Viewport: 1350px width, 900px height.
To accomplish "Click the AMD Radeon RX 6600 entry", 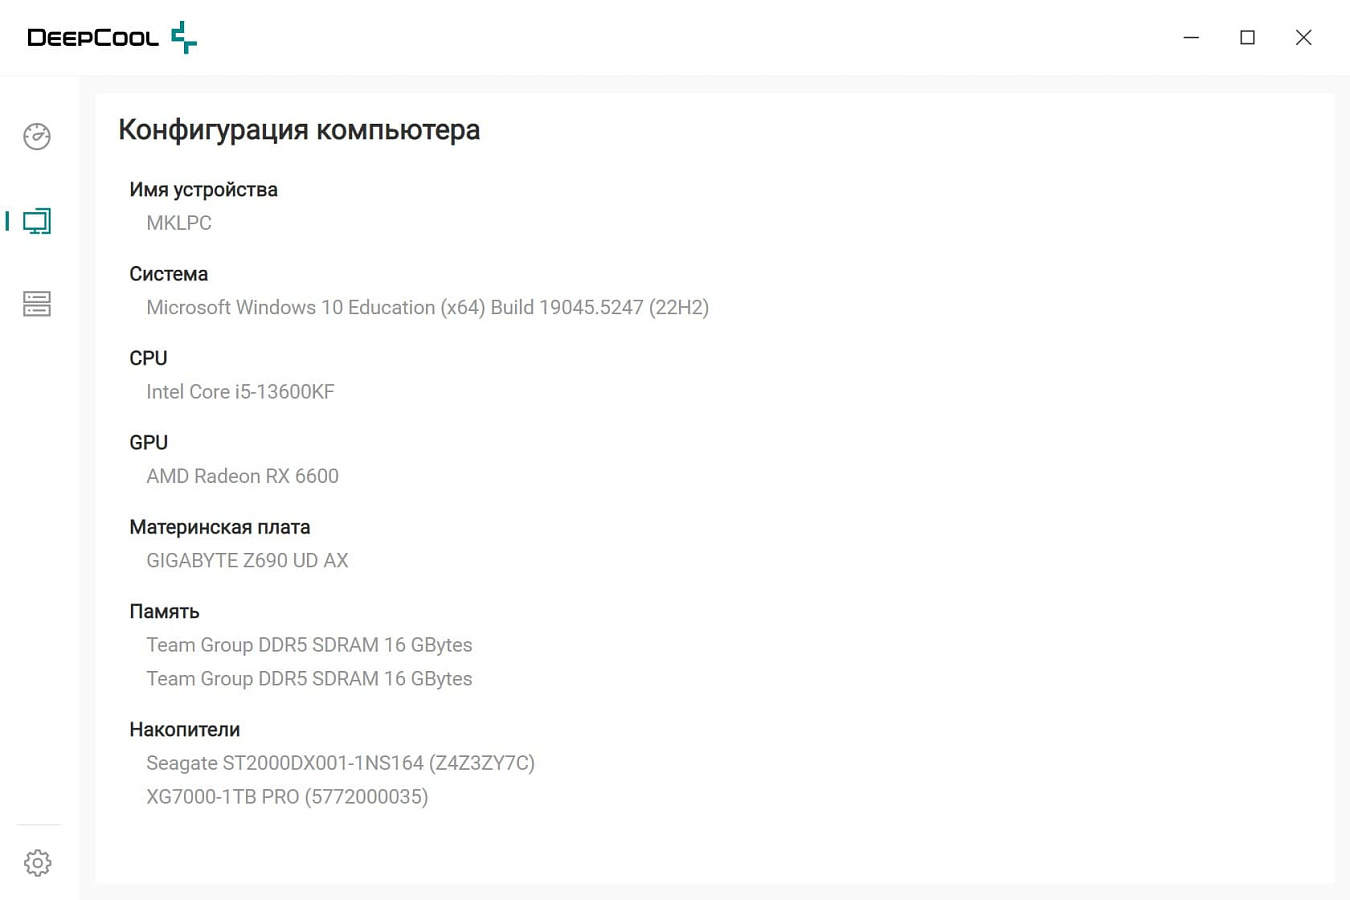I will click(x=242, y=476).
